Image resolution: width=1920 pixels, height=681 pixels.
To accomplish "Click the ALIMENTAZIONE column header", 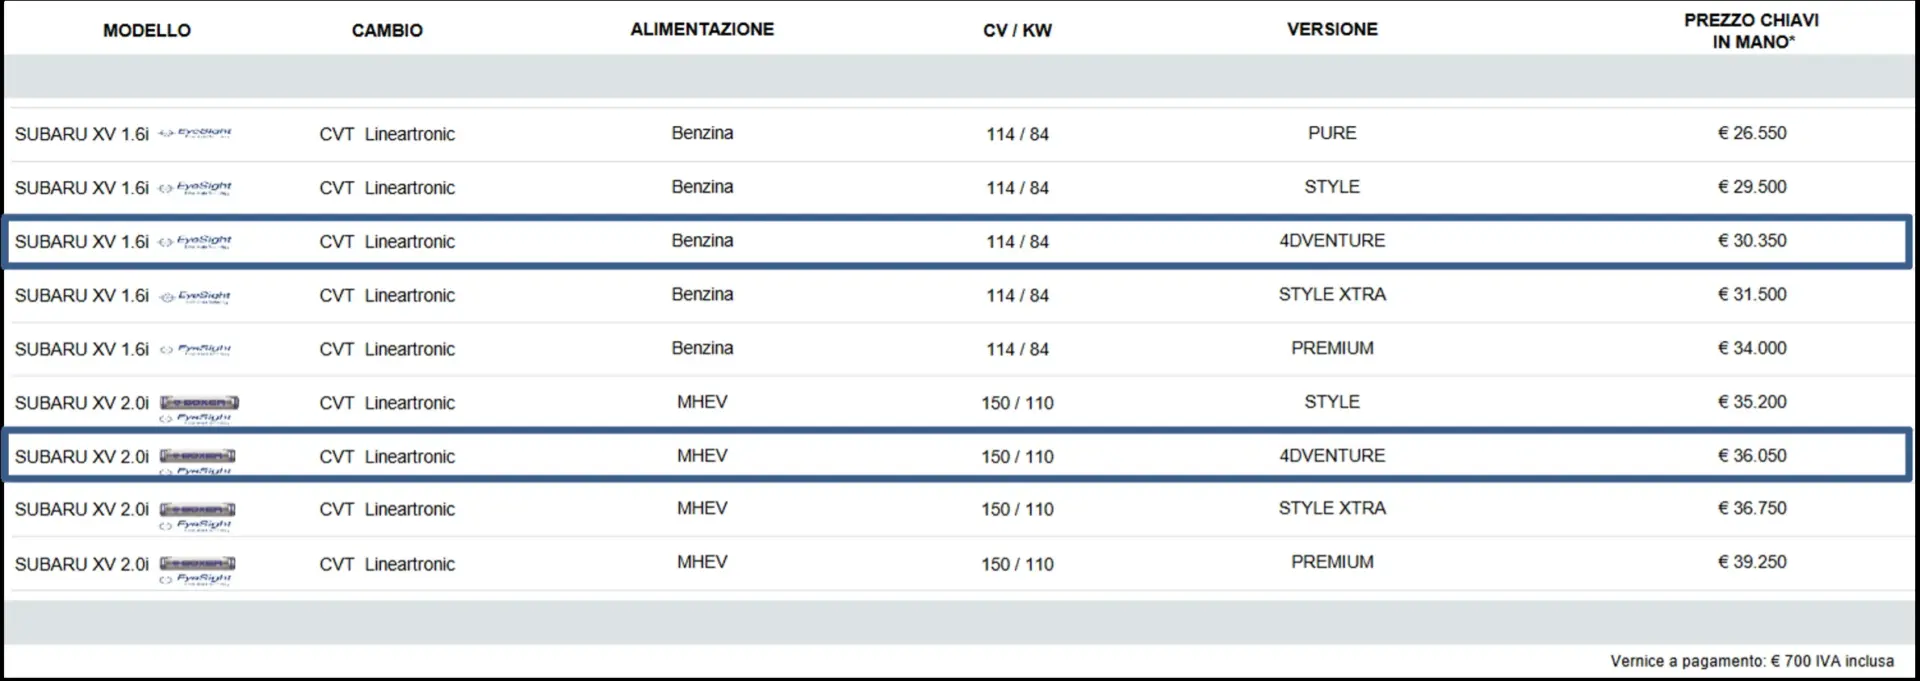I will click(x=702, y=30).
